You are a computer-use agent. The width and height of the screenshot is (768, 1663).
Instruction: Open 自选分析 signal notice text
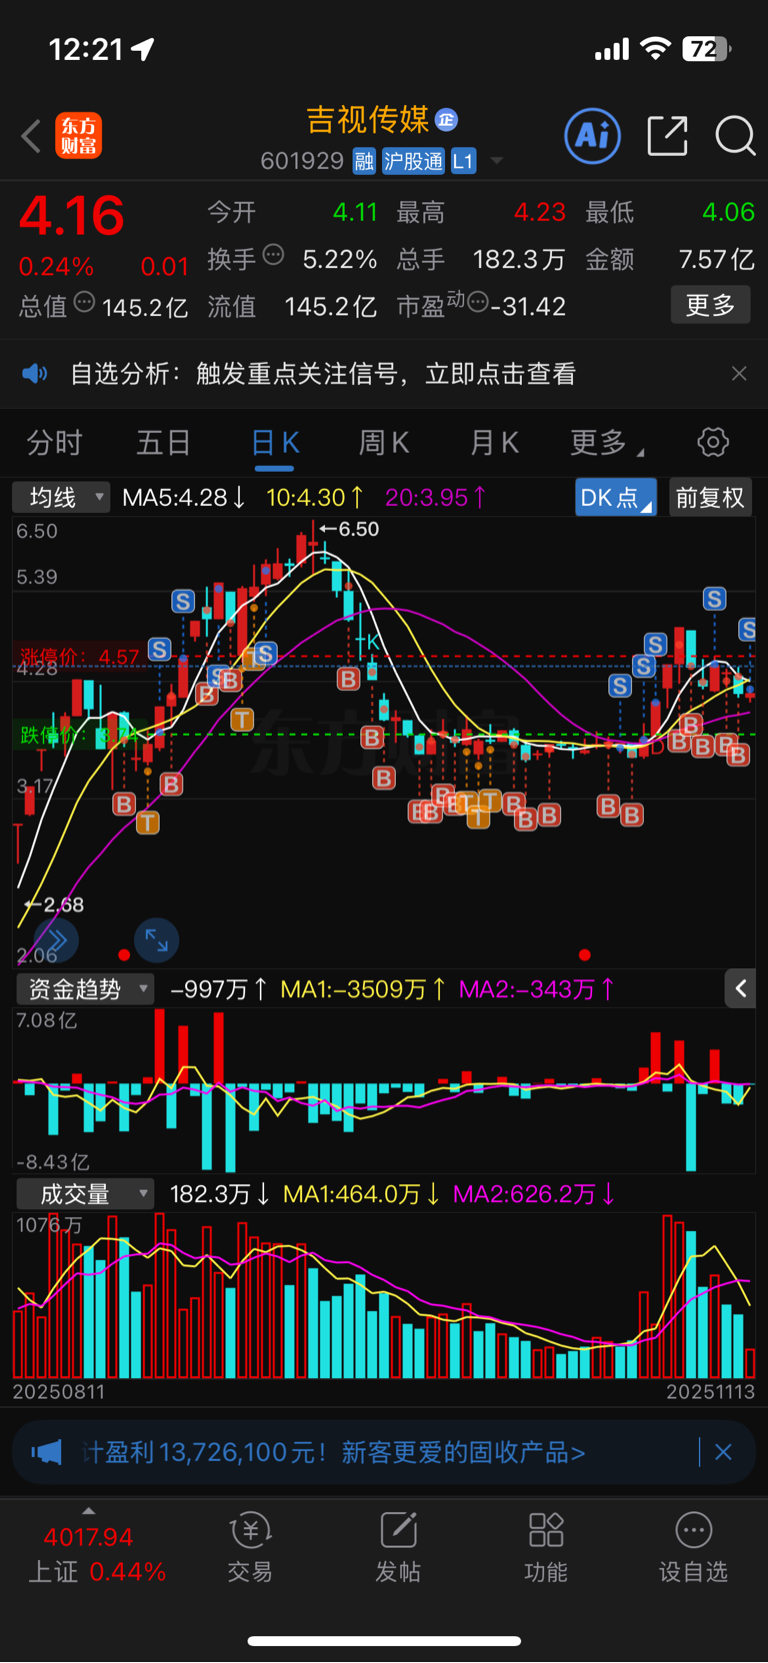tap(323, 374)
